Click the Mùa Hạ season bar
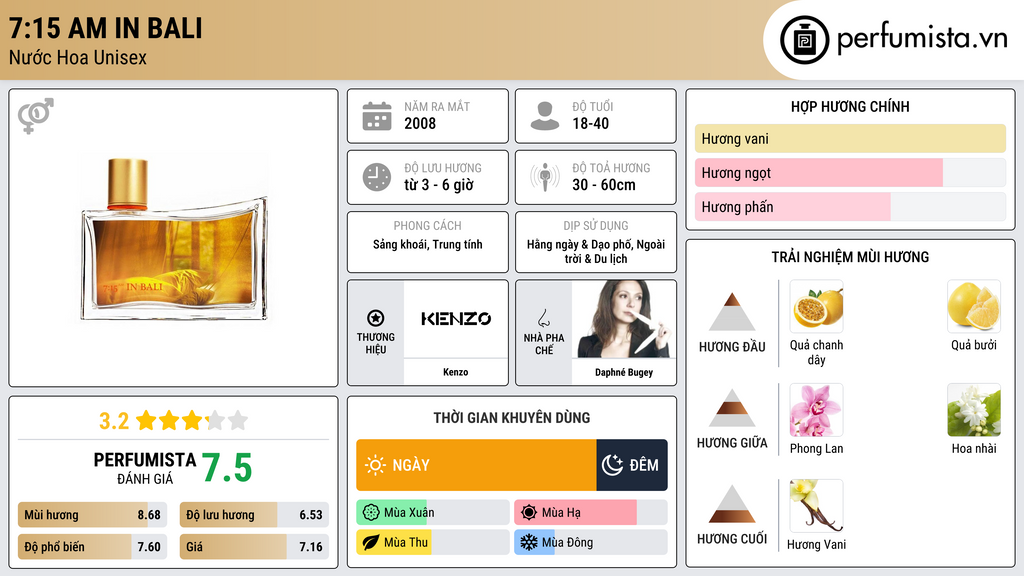The height and width of the screenshot is (576, 1024). 591,513
